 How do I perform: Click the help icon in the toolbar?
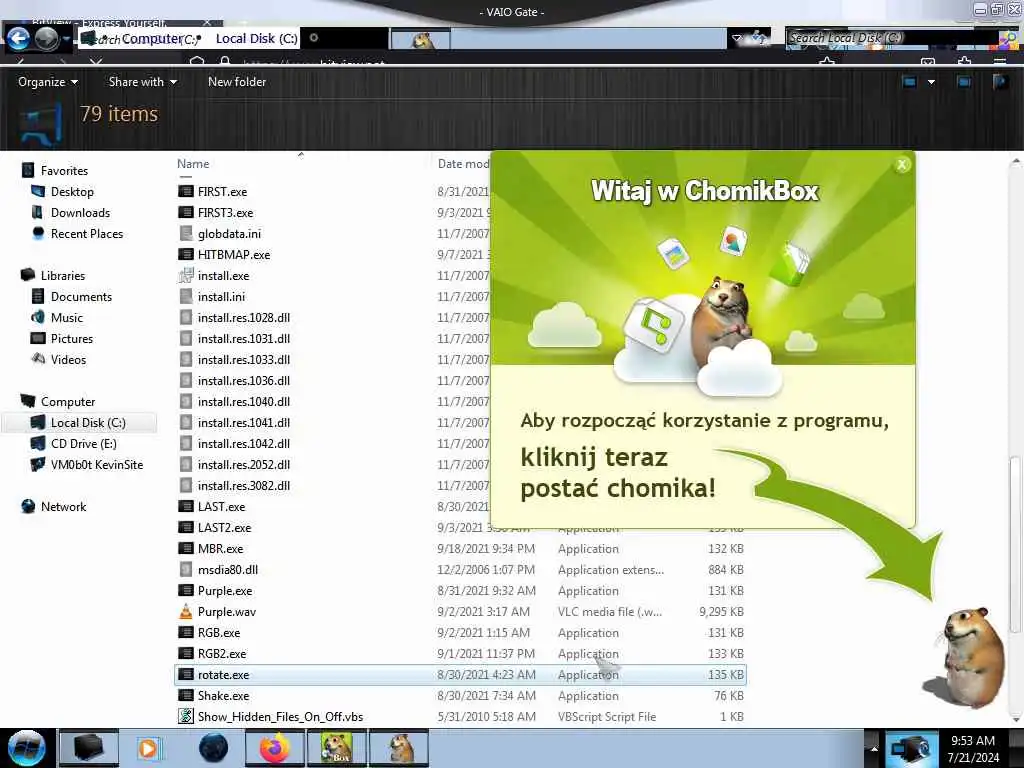coord(1000,82)
